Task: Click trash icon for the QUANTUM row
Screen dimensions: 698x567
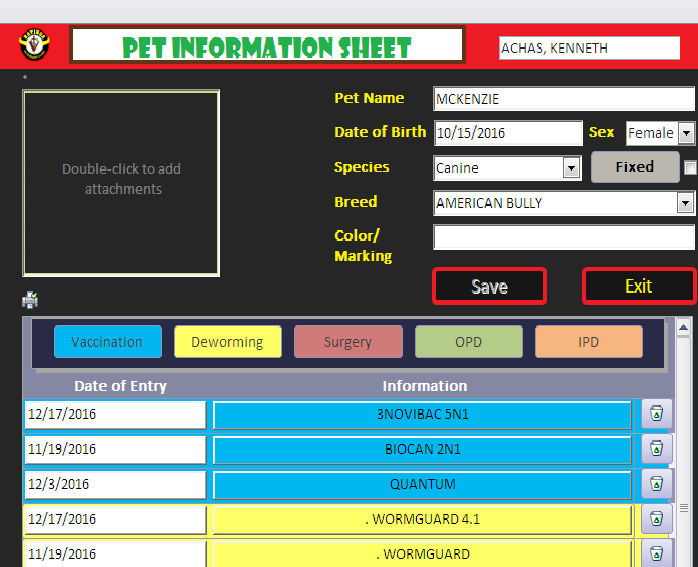Action: [x=656, y=484]
